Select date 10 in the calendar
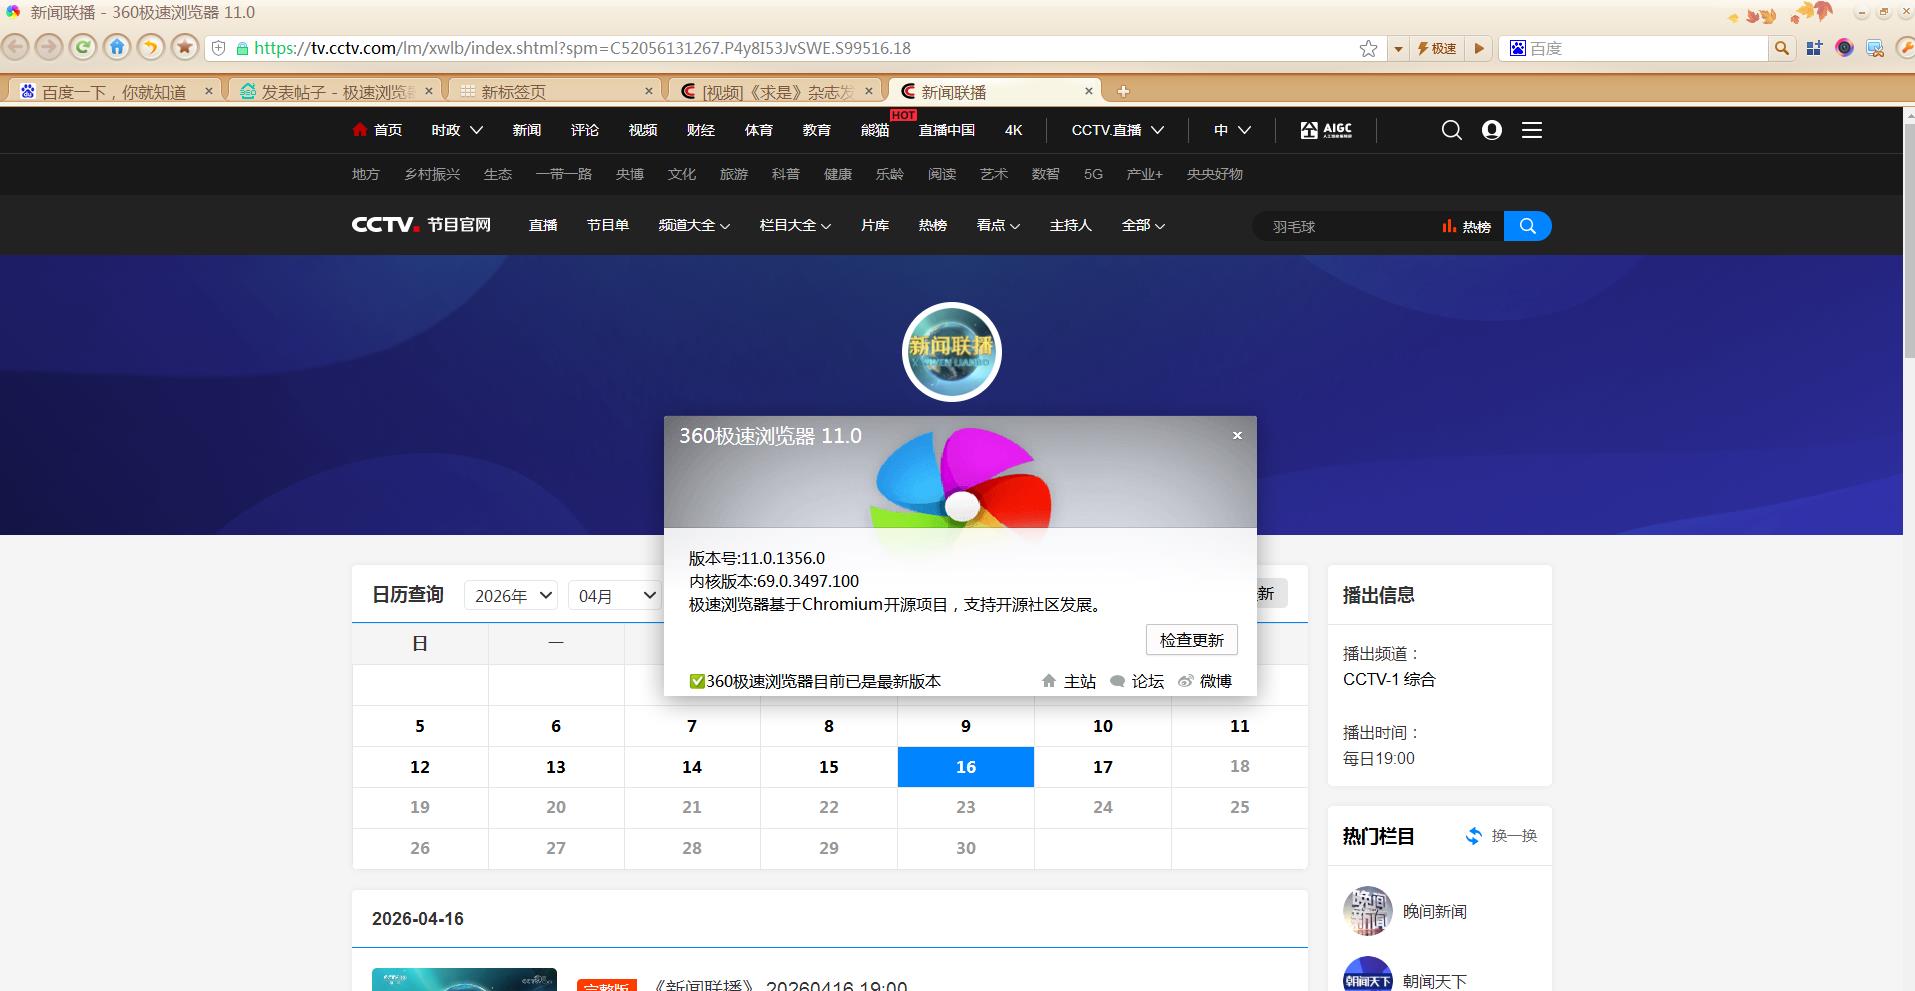Viewport: 1915px width, 991px height. click(1103, 726)
